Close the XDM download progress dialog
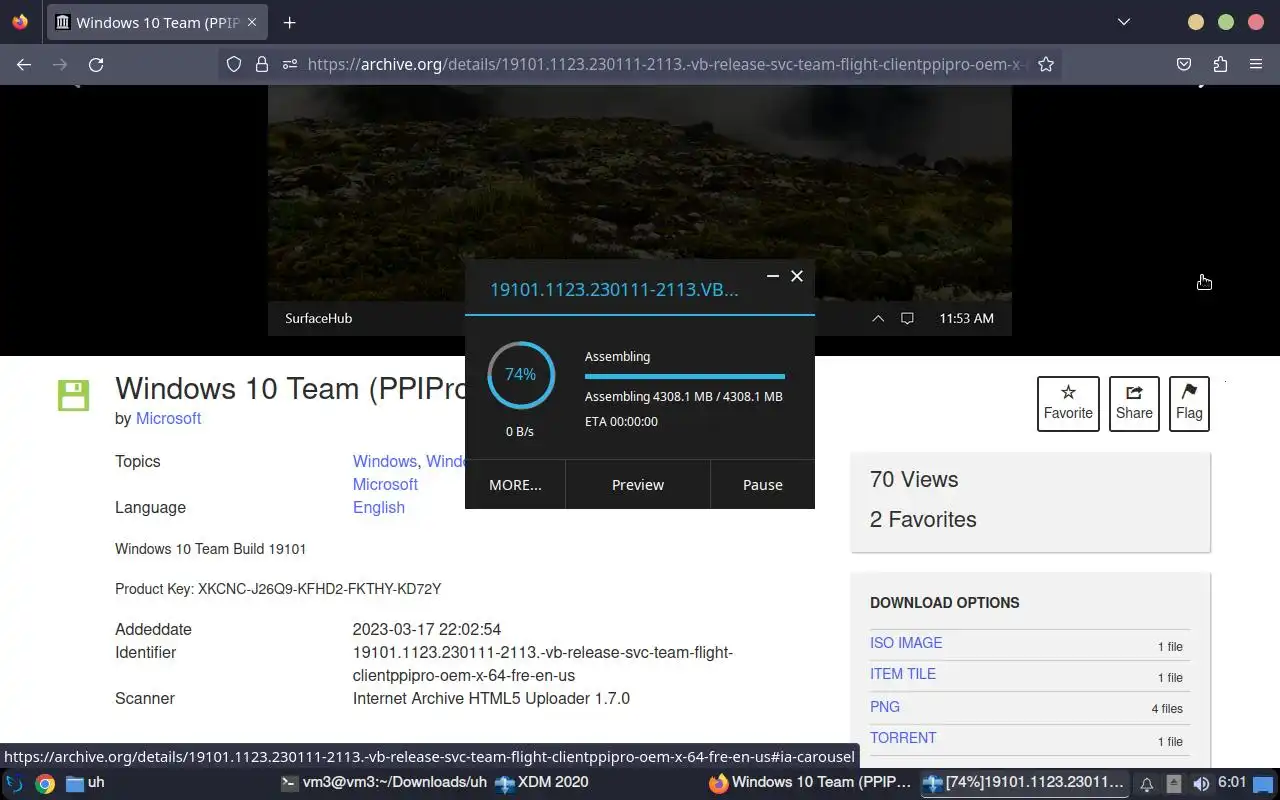Screen dimensions: 1280x800 pos(797,276)
